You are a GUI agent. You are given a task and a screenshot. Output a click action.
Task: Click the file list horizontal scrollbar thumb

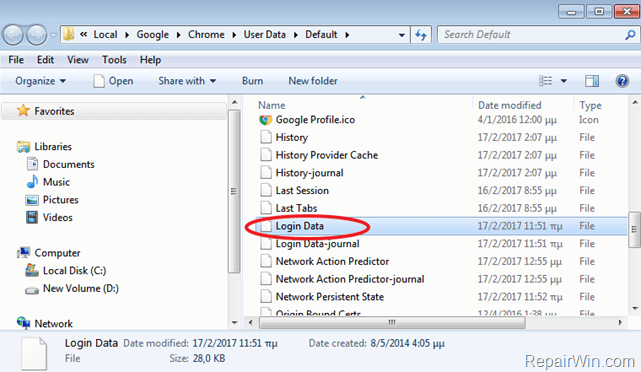(392, 323)
